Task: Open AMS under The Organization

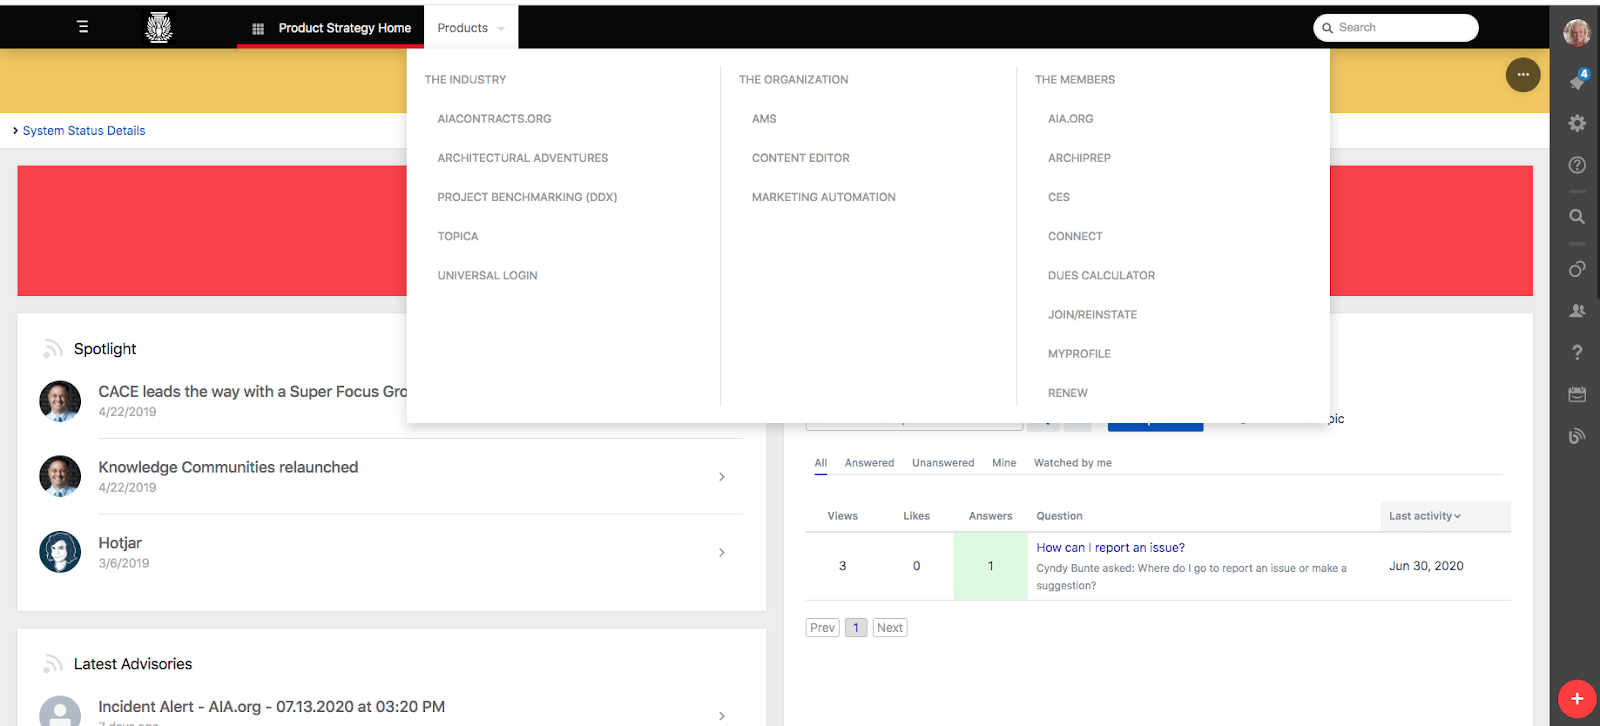Action: 764,119
